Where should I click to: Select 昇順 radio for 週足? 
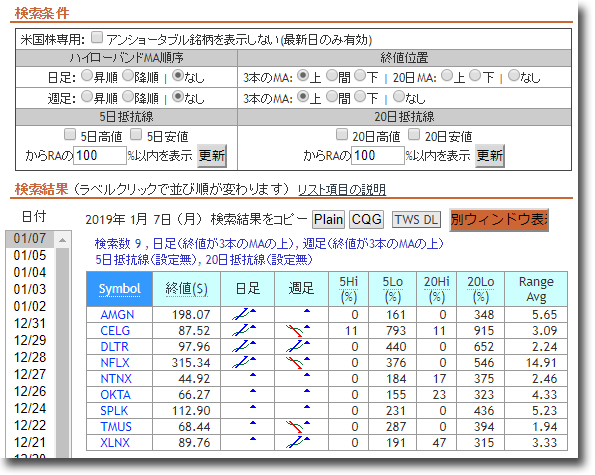point(87,96)
